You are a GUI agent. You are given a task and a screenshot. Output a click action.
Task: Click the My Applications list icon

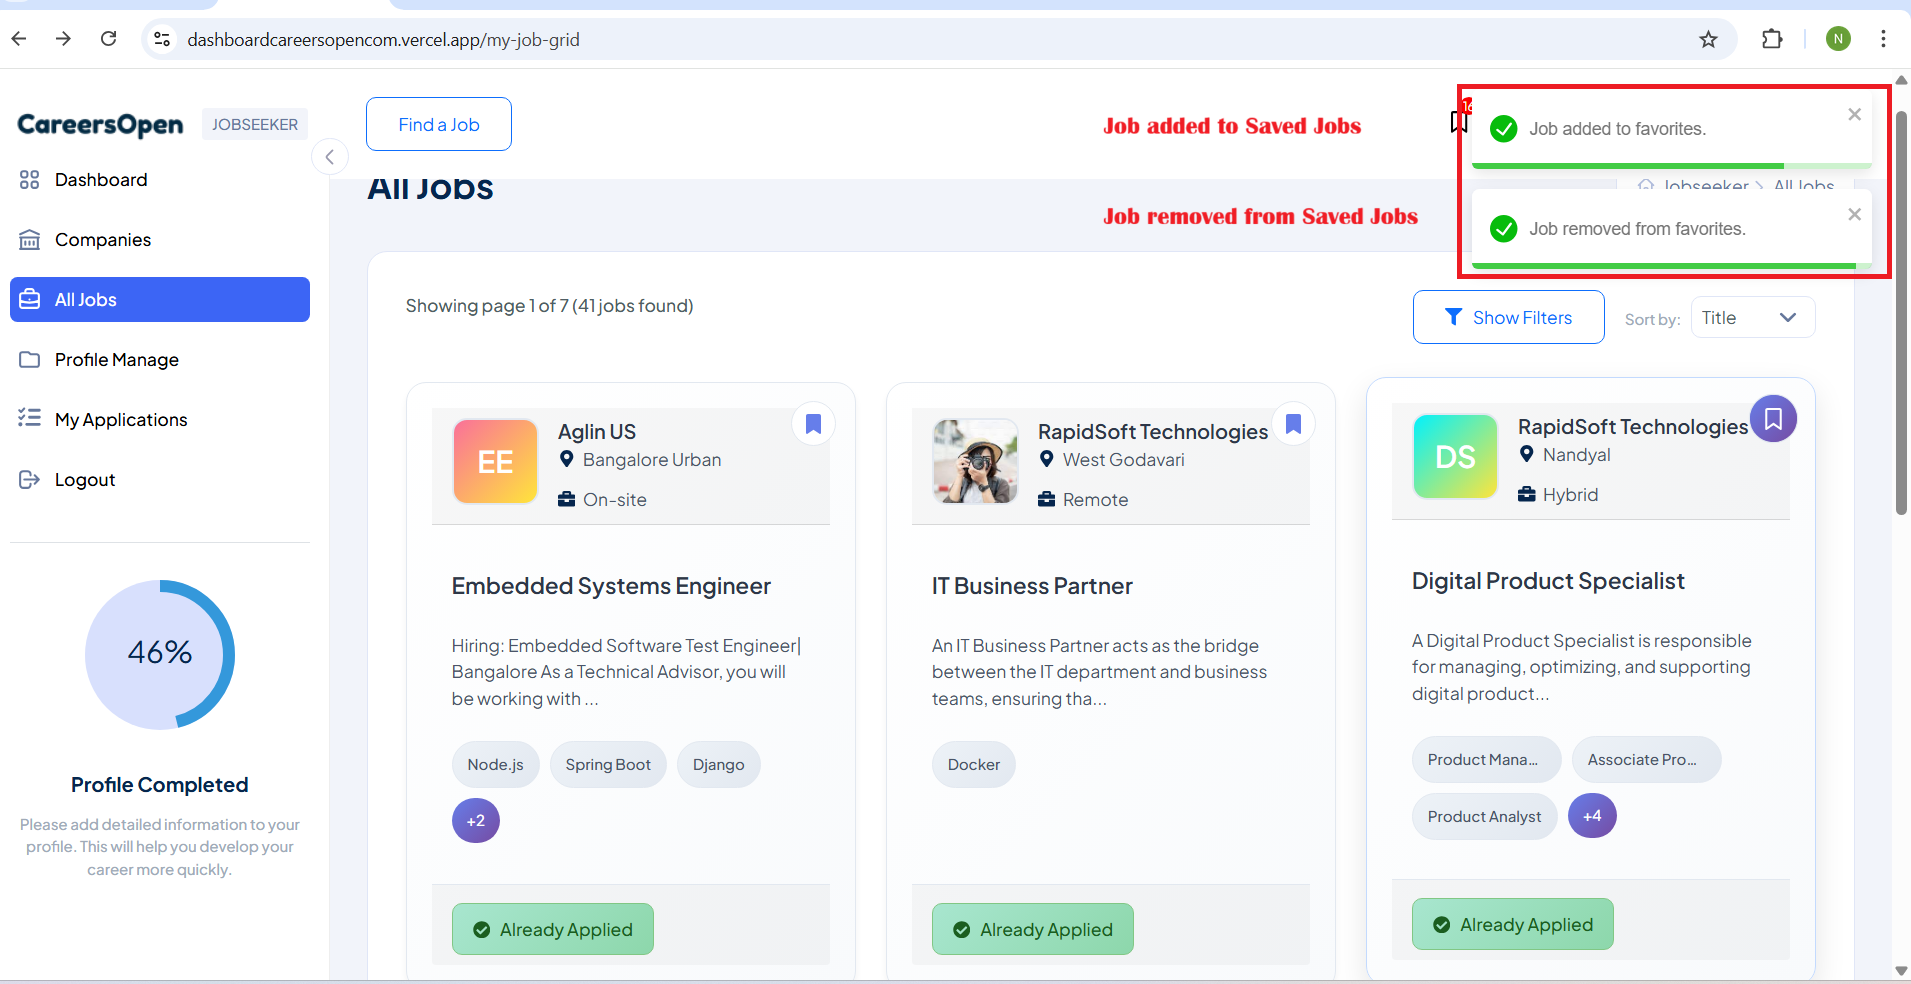(30, 419)
